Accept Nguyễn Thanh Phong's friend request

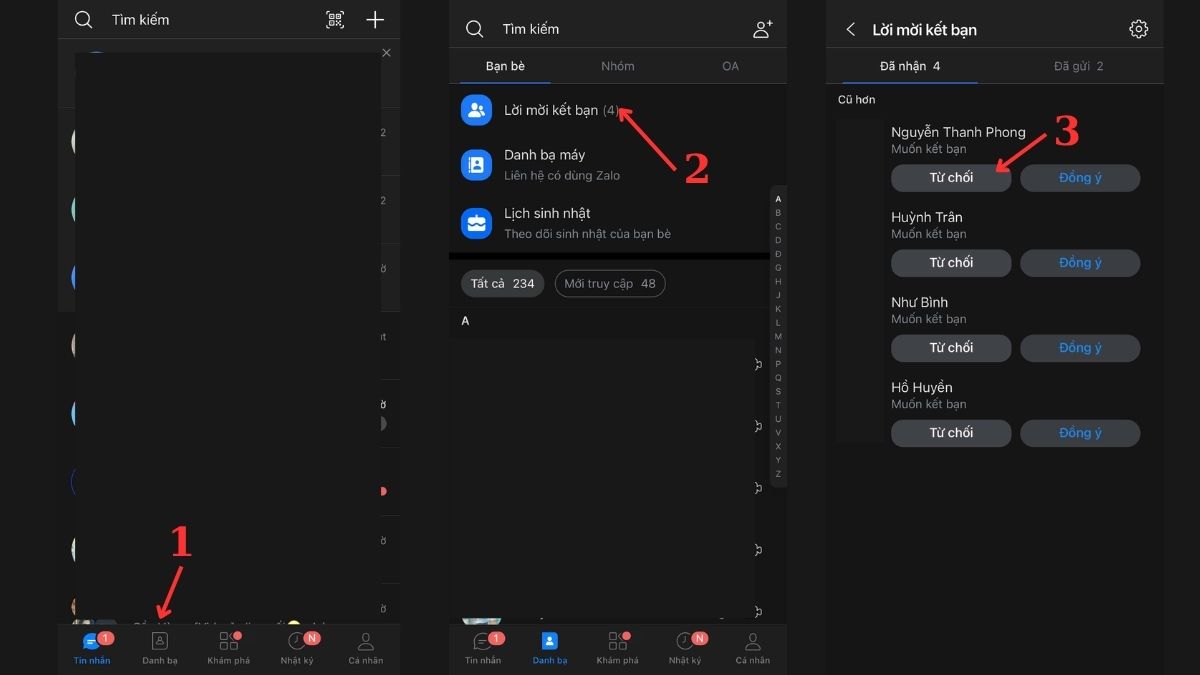(1080, 178)
